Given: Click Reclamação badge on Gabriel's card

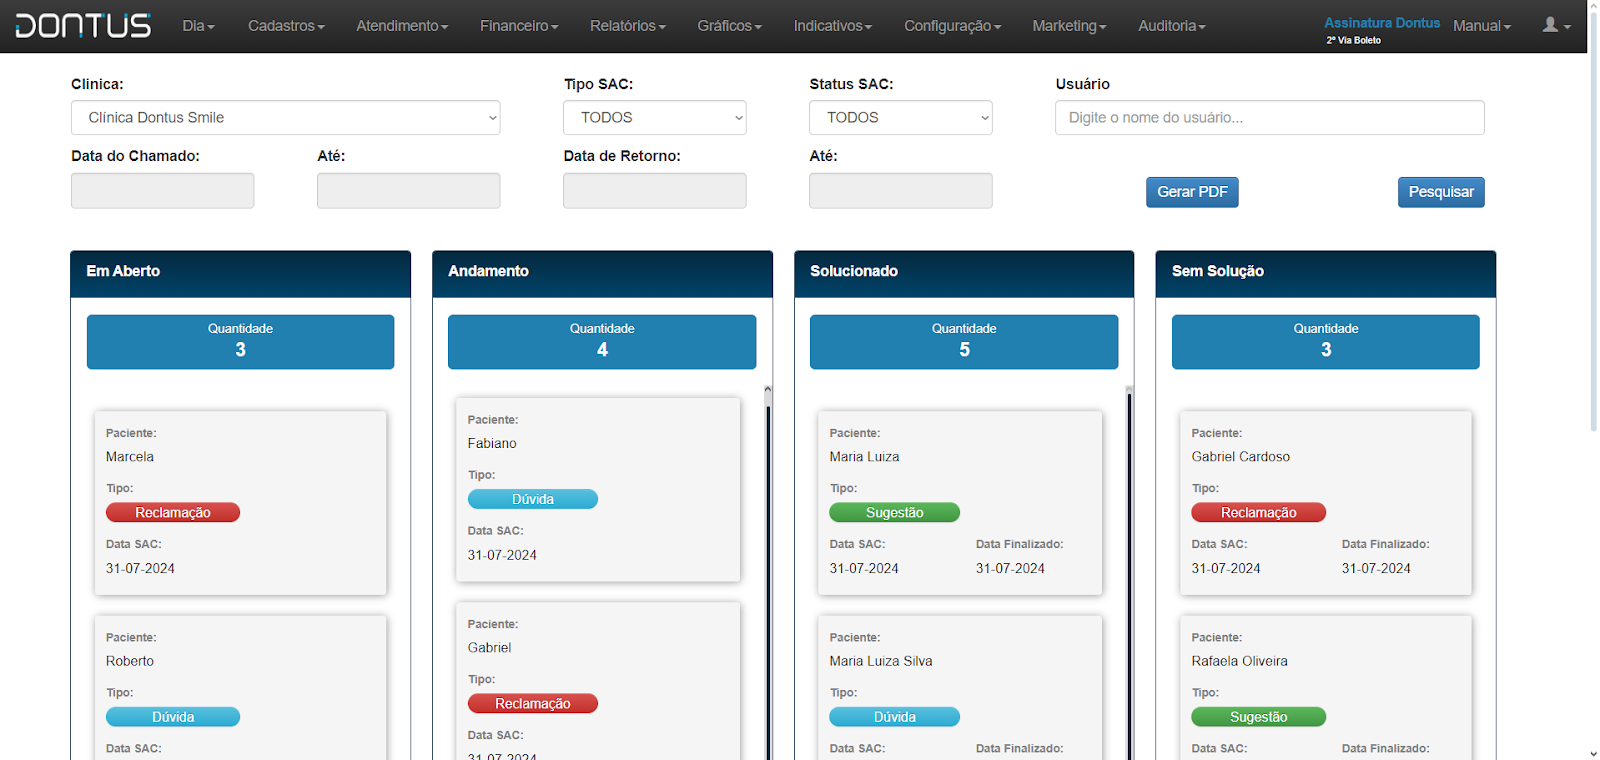Looking at the screenshot, I should 533,704.
